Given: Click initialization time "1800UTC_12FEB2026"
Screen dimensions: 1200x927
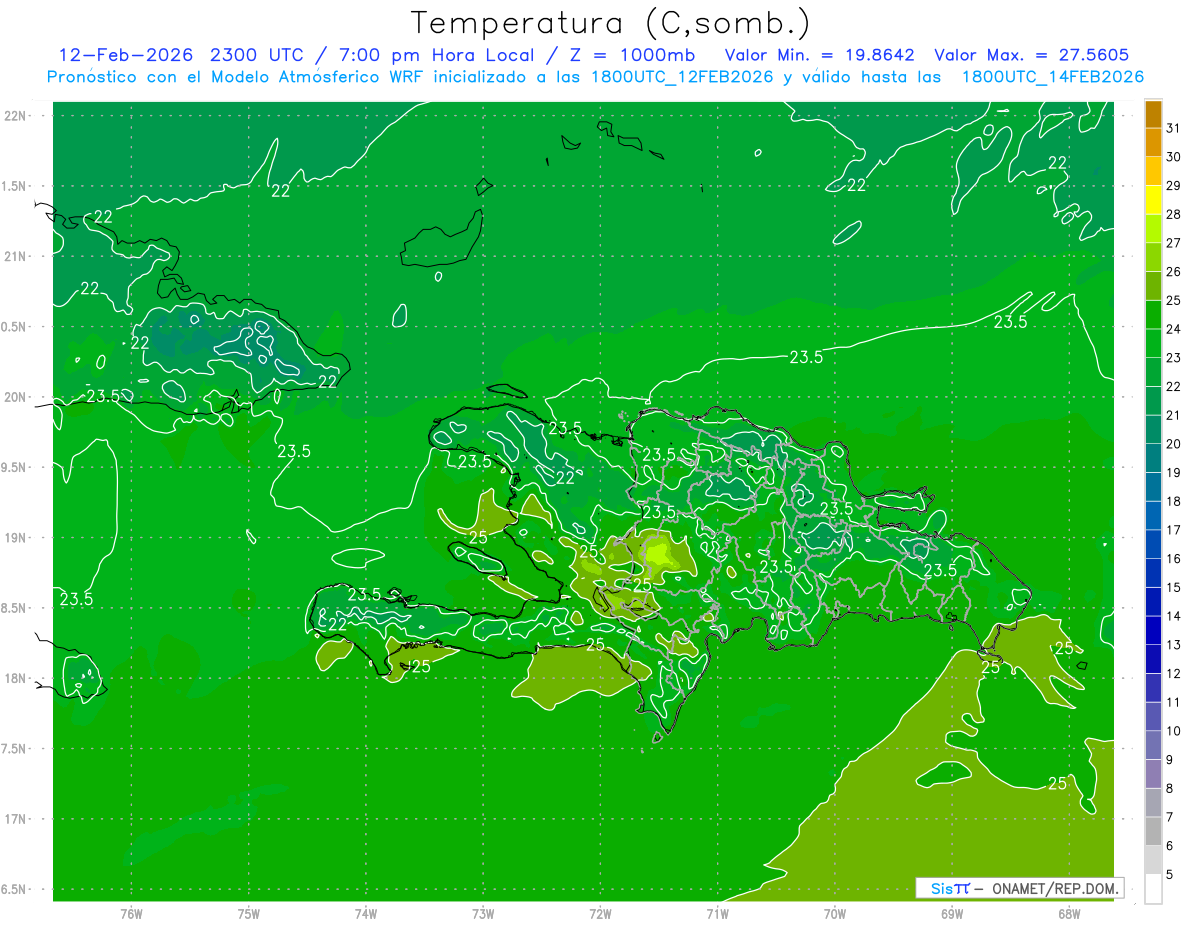Looking at the screenshot, I should pyautogui.click(x=682, y=77).
